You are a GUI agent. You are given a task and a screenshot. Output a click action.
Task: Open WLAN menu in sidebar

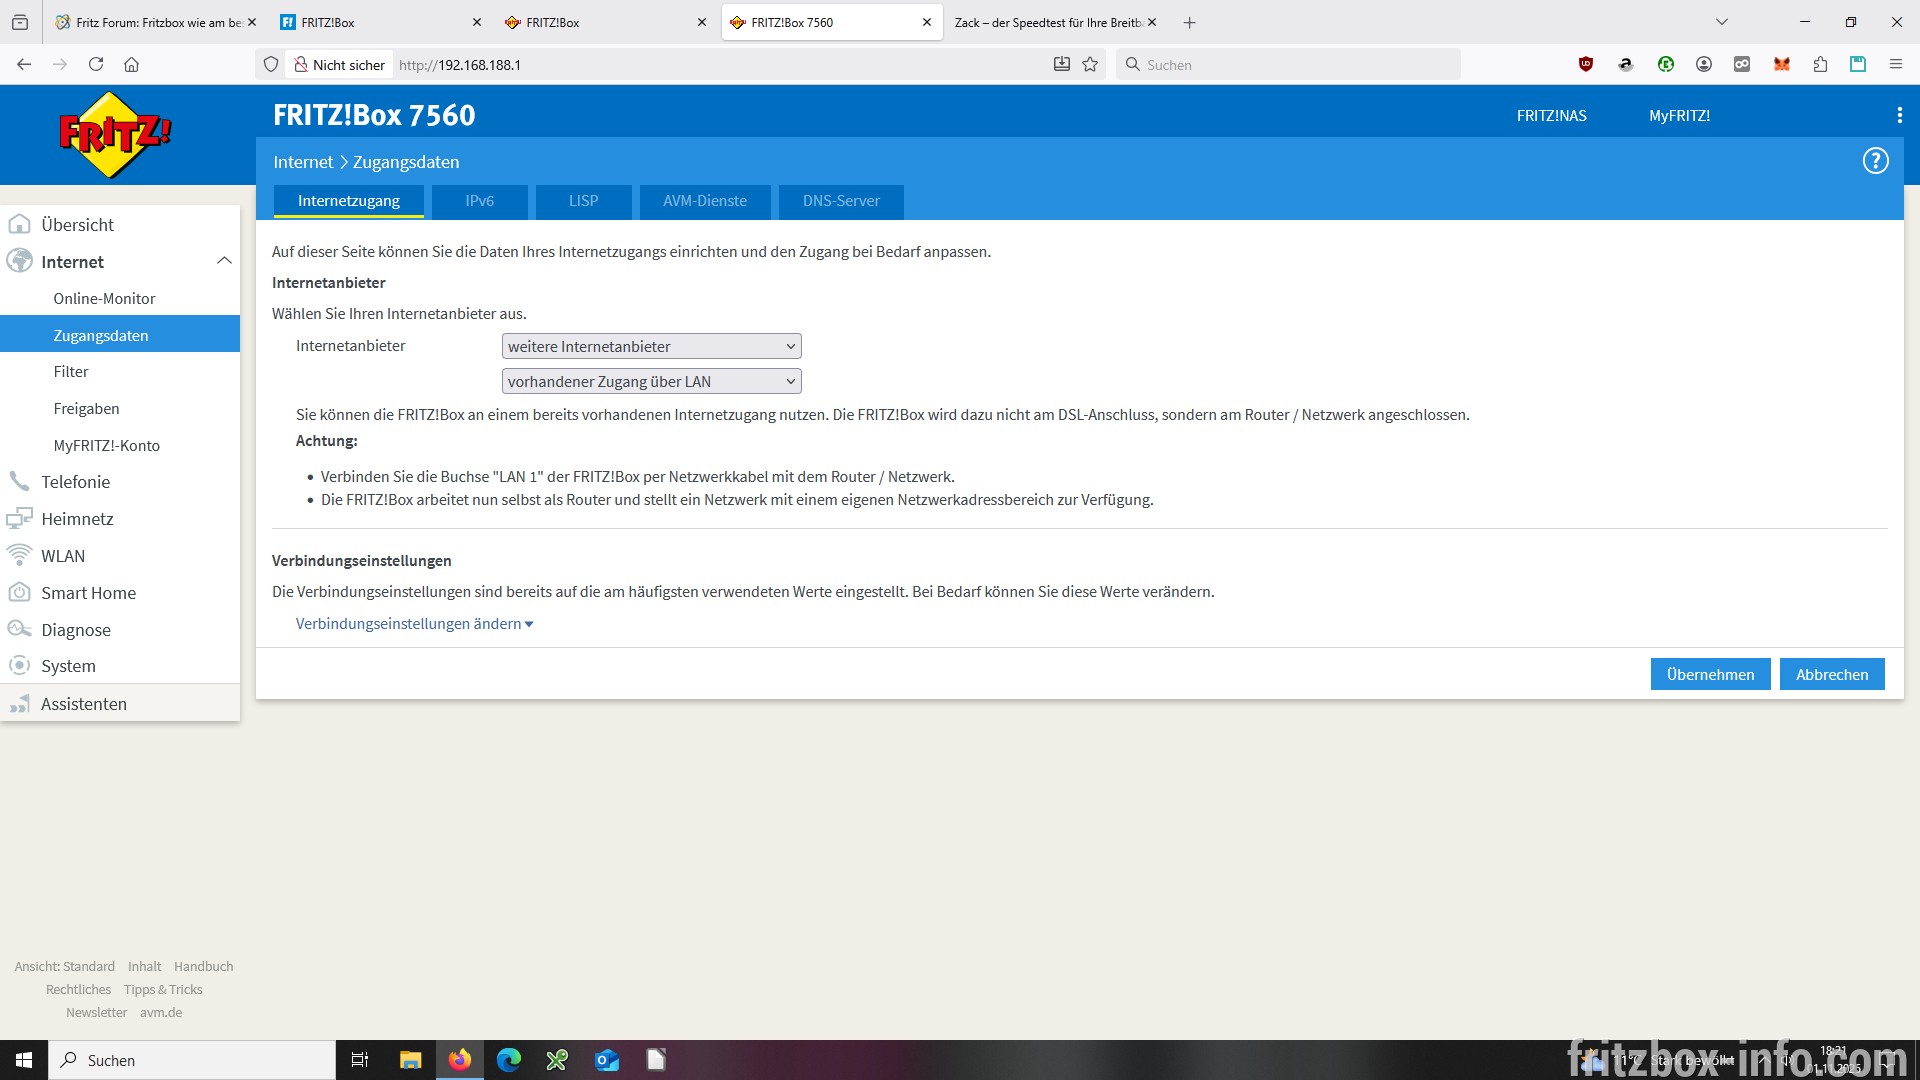click(120, 556)
